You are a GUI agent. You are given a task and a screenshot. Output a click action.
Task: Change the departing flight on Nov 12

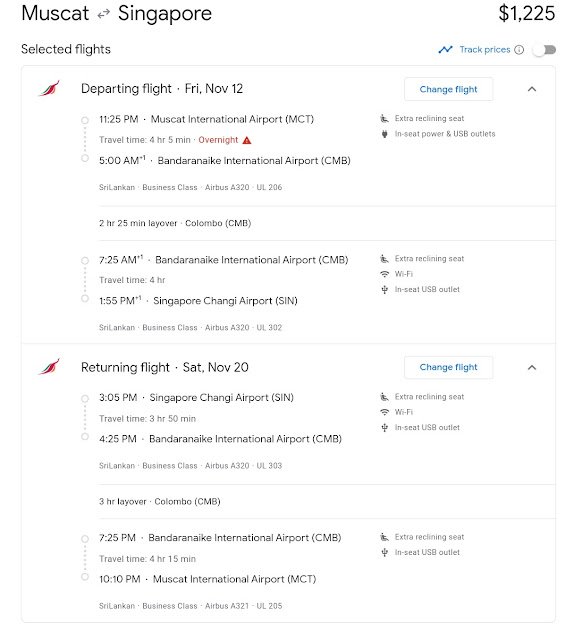tap(448, 89)
